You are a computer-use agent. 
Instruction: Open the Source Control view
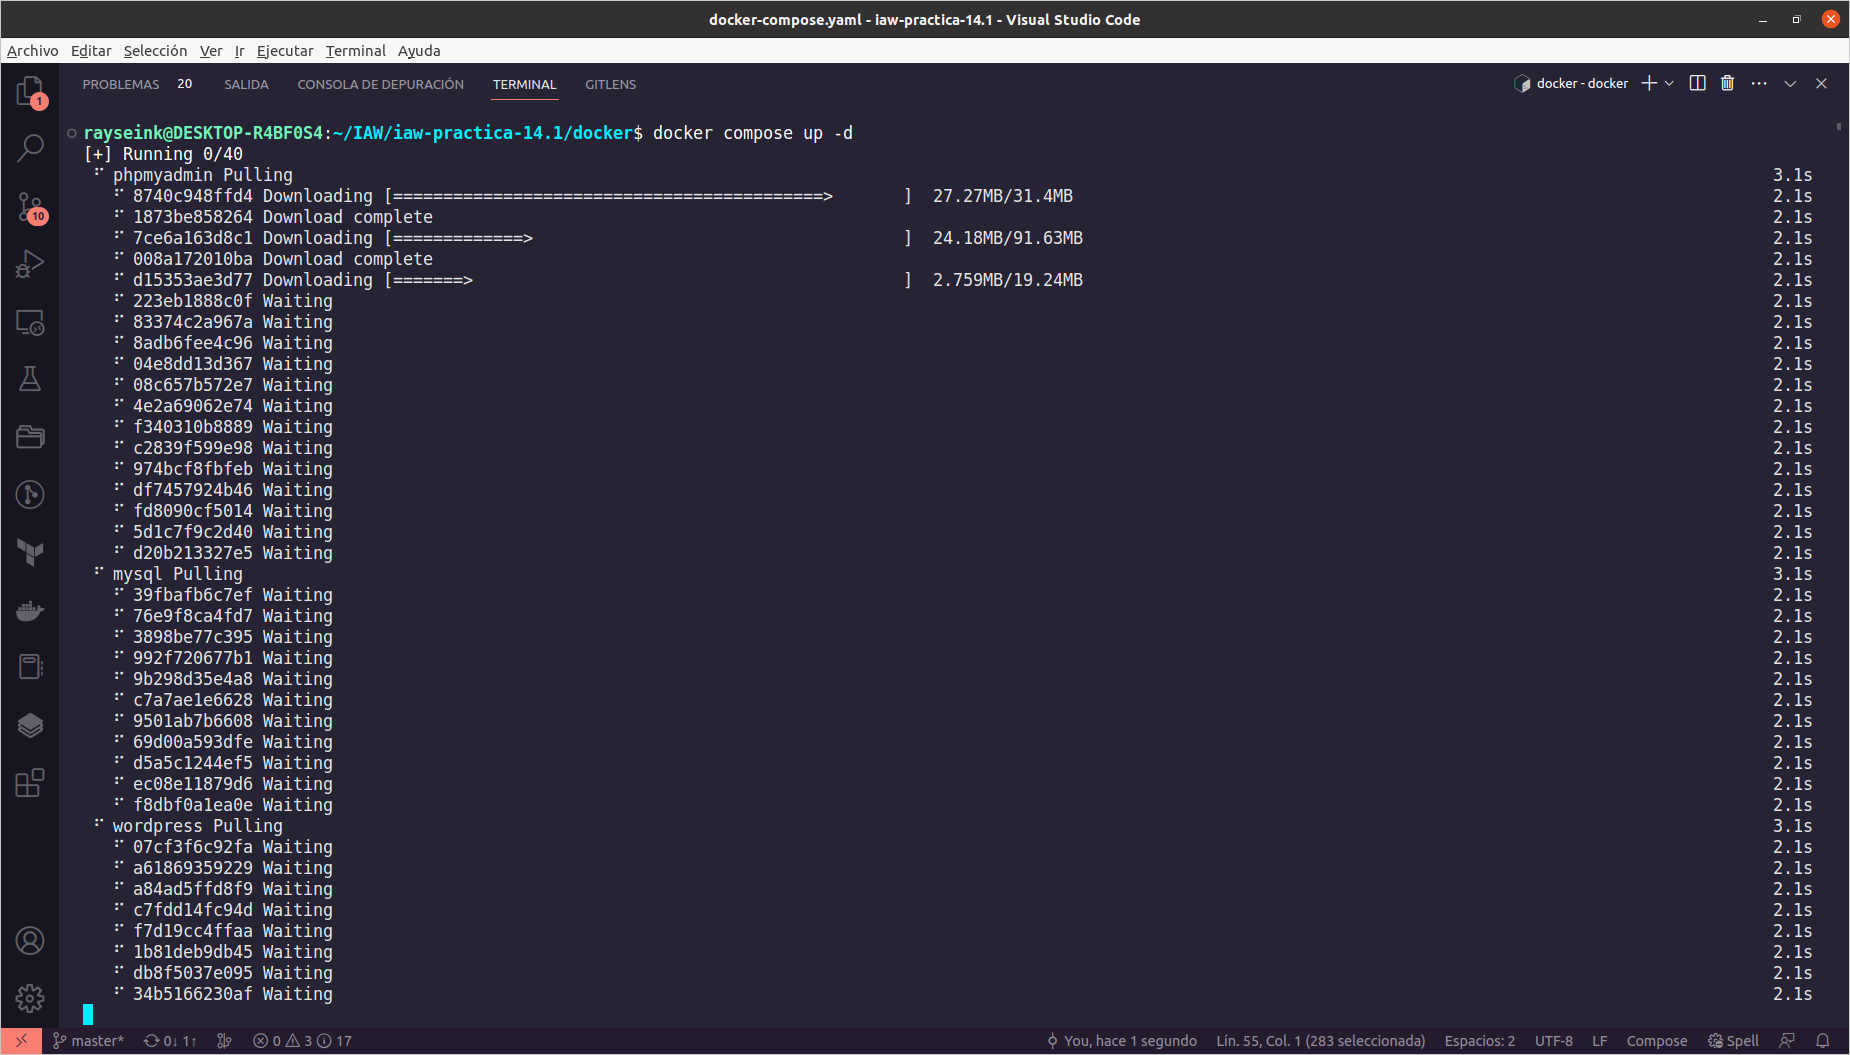[30, 207]
